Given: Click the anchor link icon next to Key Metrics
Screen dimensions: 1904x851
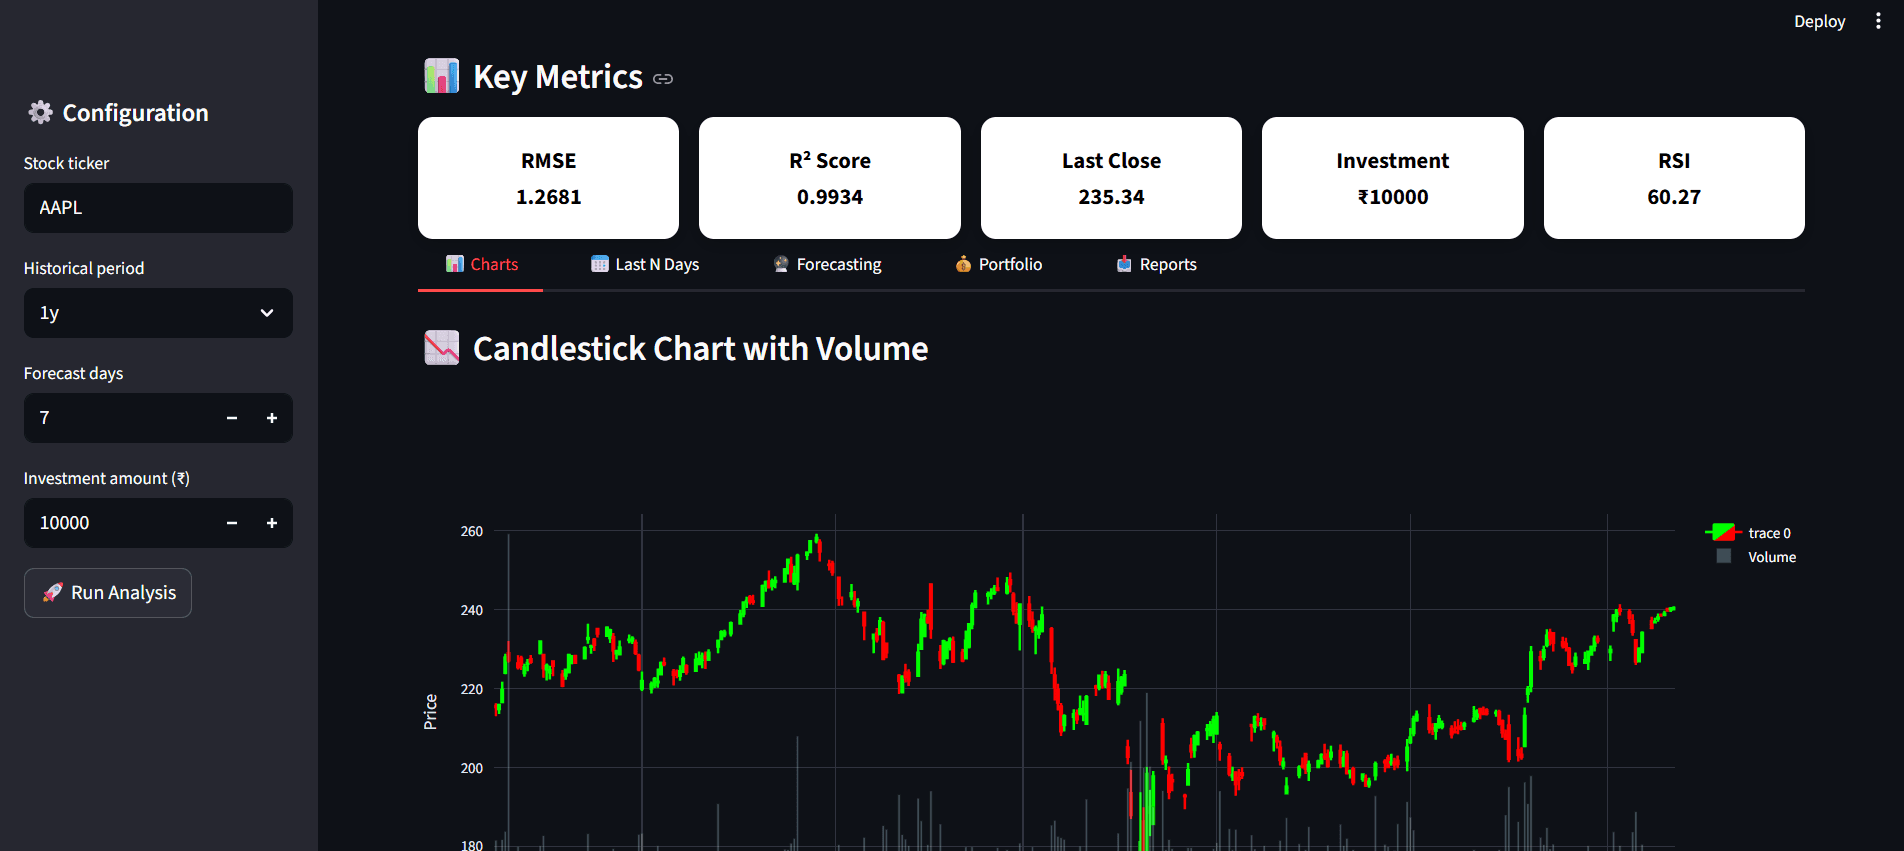Looking at the screenshot, I should click(663, 78).
